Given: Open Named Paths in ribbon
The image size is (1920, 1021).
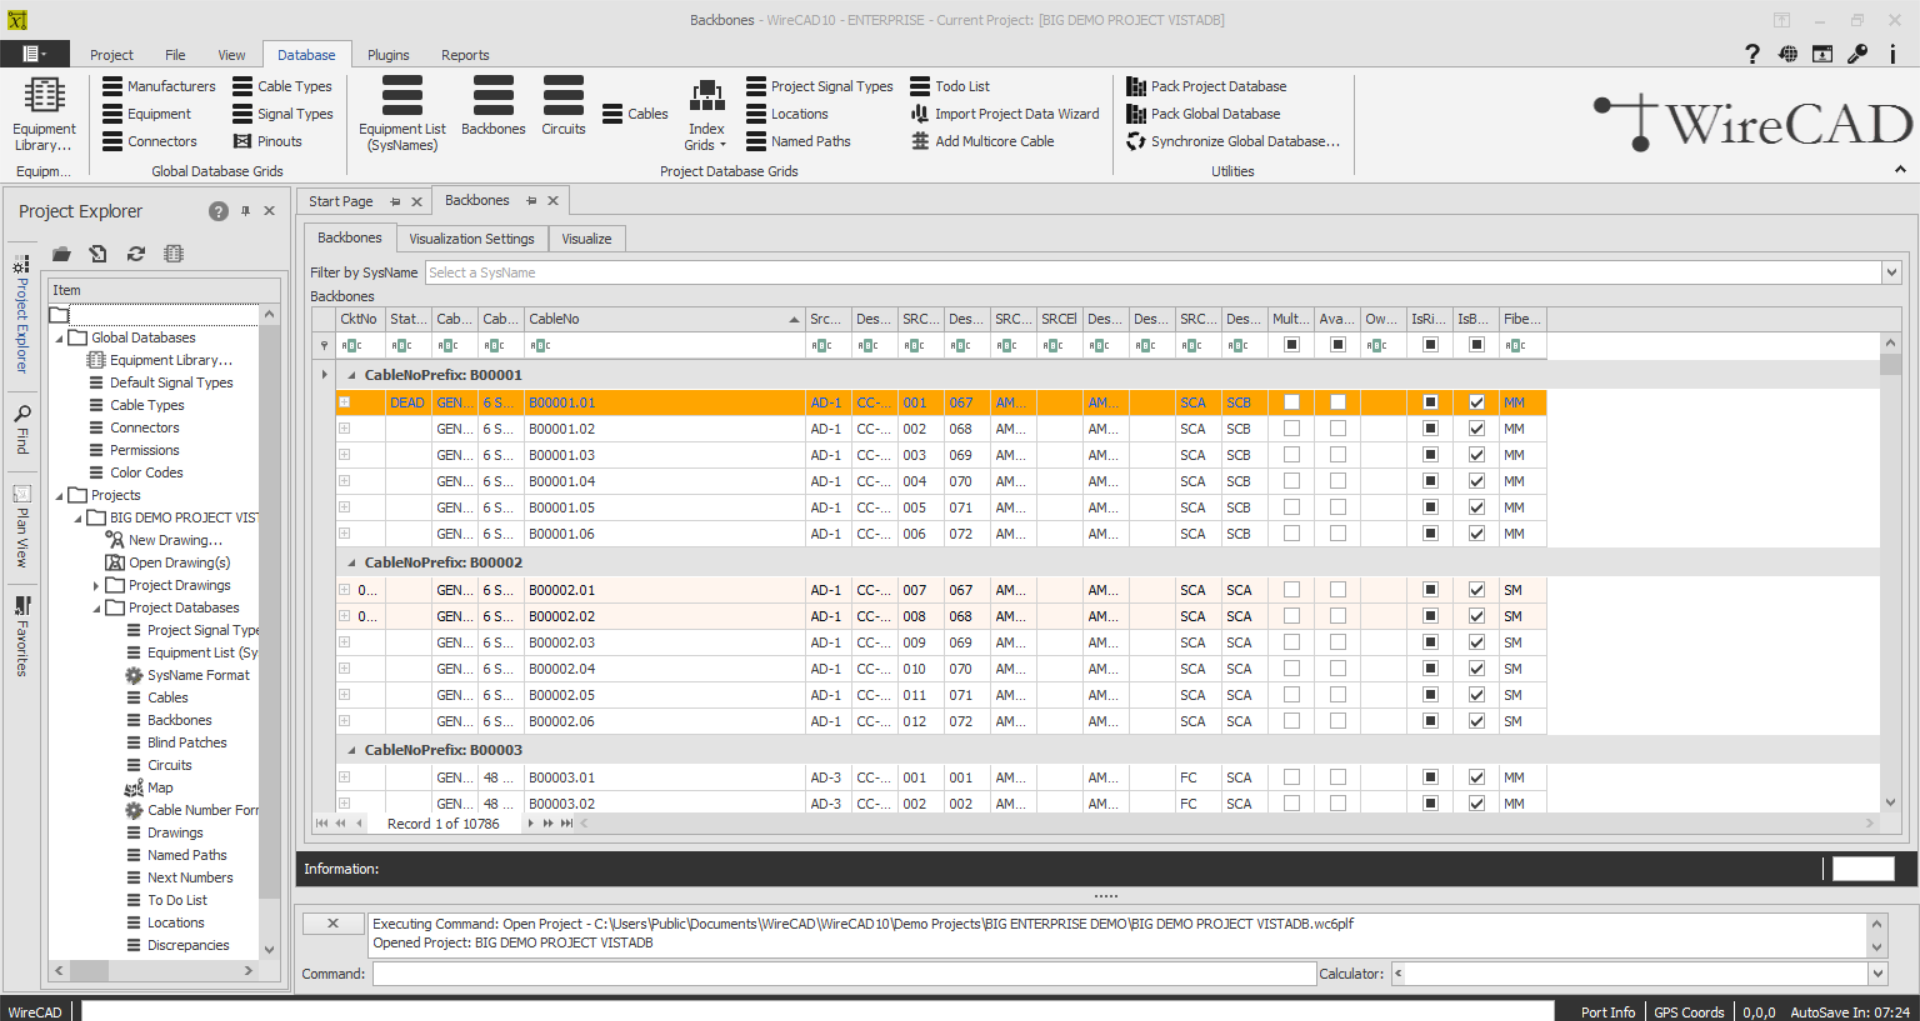Looking at the screenshot, I should (x=799, y=141).
